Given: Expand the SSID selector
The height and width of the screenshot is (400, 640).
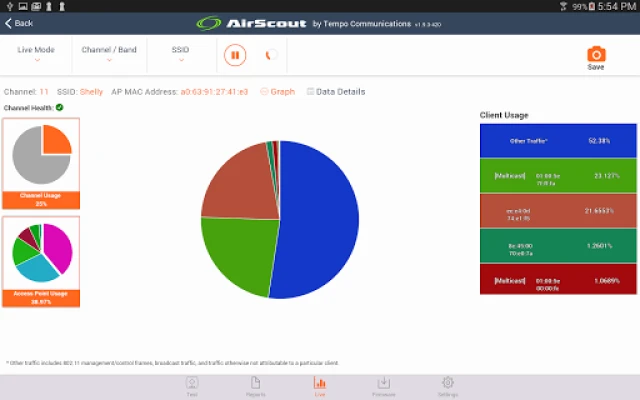Looking at the screenshot, I should (180, 54).
